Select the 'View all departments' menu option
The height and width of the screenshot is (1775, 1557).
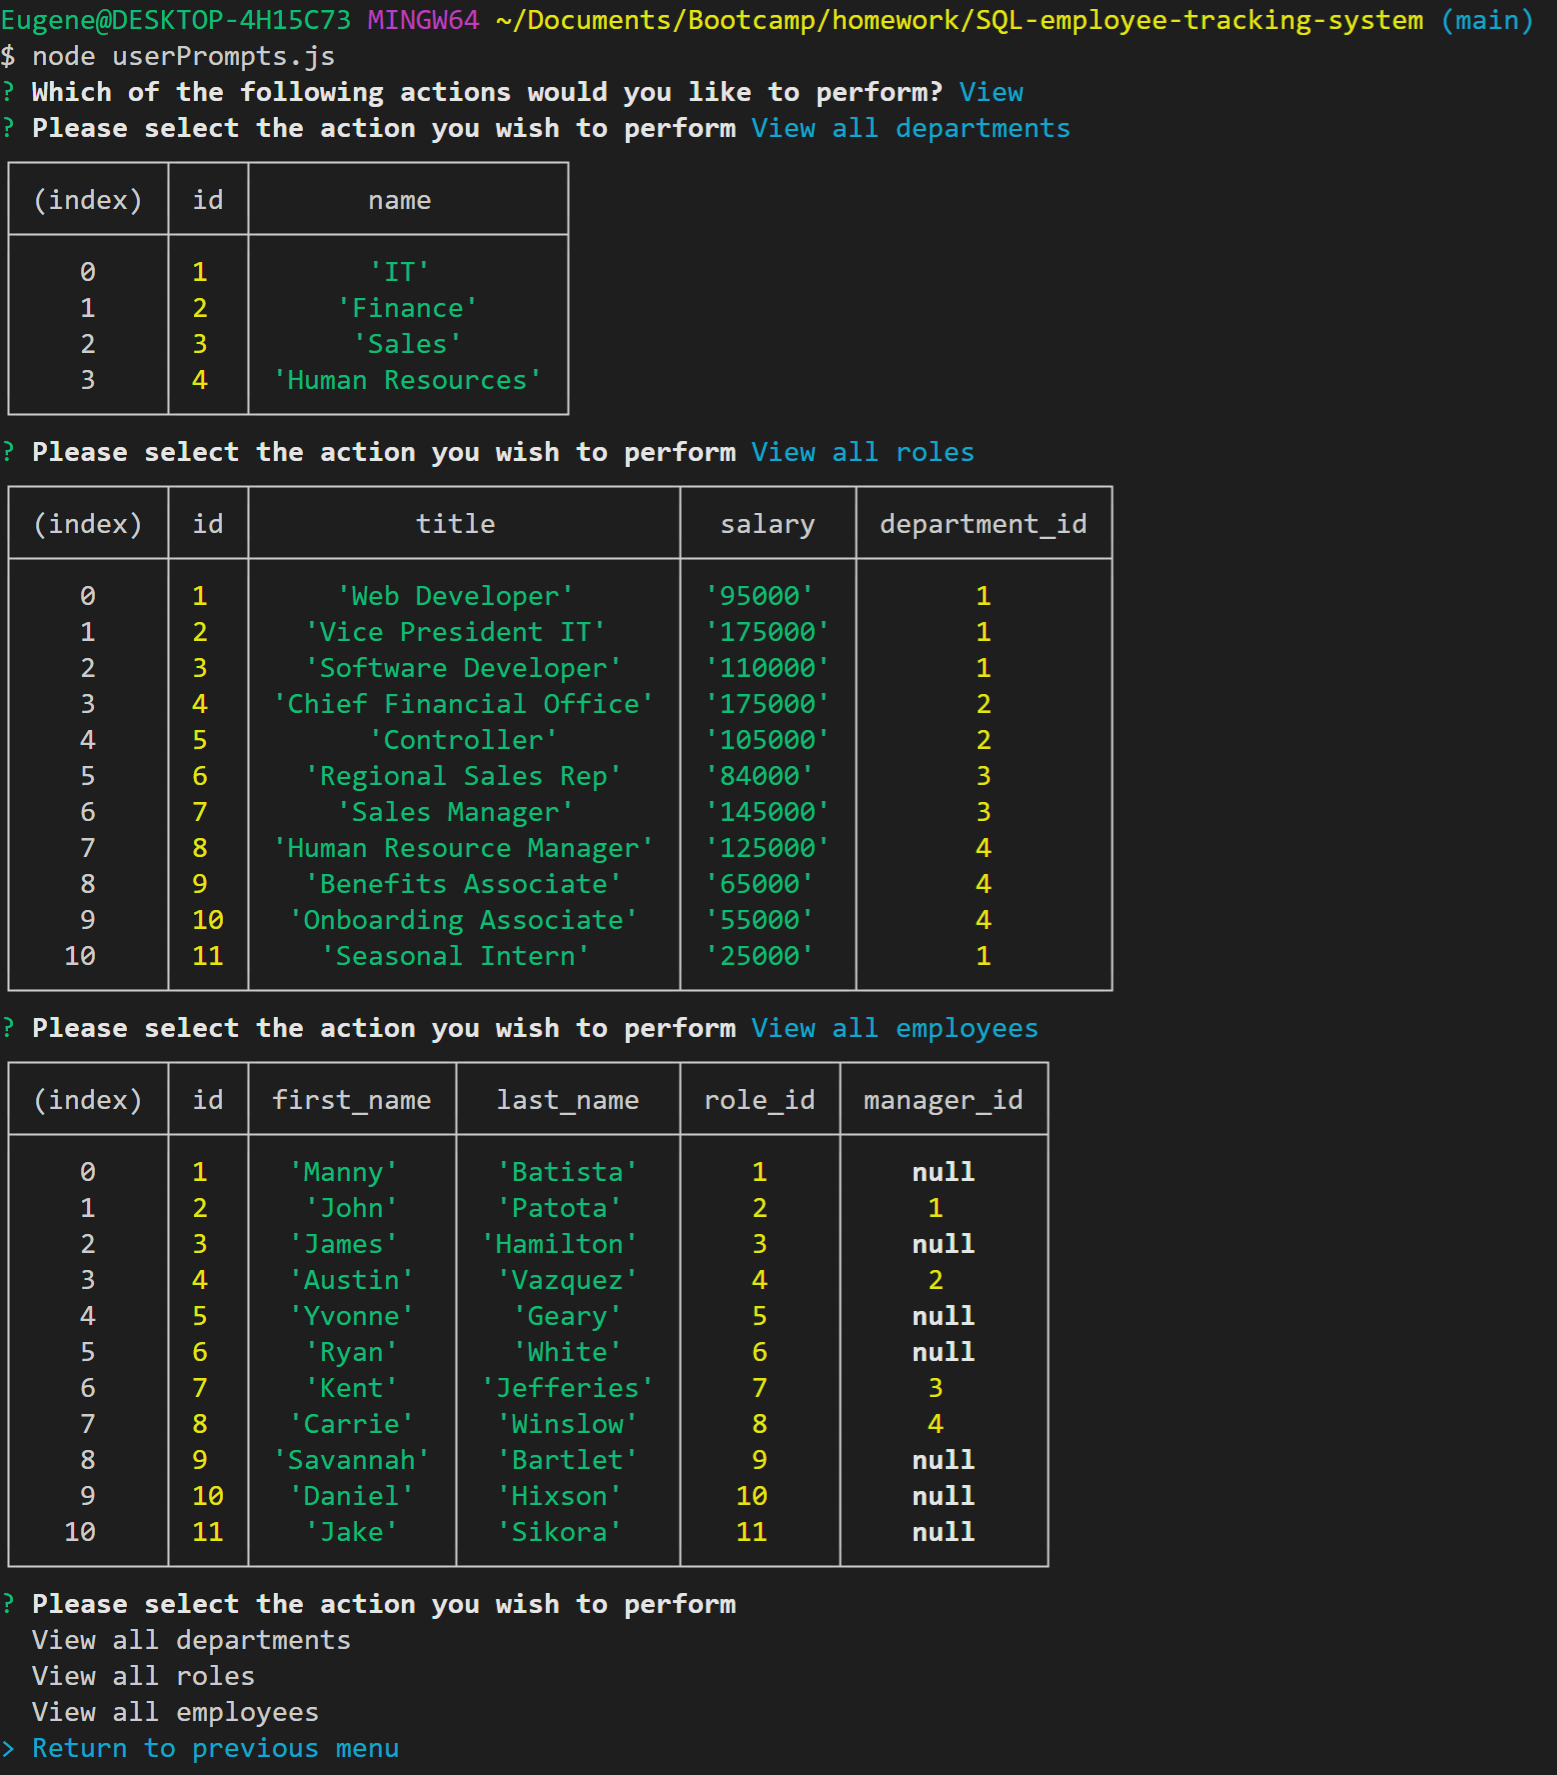(x=191, y=1640)
